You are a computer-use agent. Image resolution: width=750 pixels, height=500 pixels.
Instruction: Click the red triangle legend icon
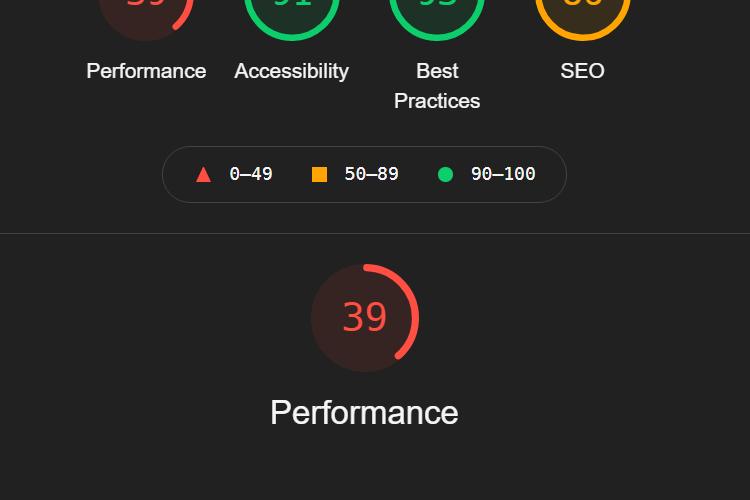[204, 174]
